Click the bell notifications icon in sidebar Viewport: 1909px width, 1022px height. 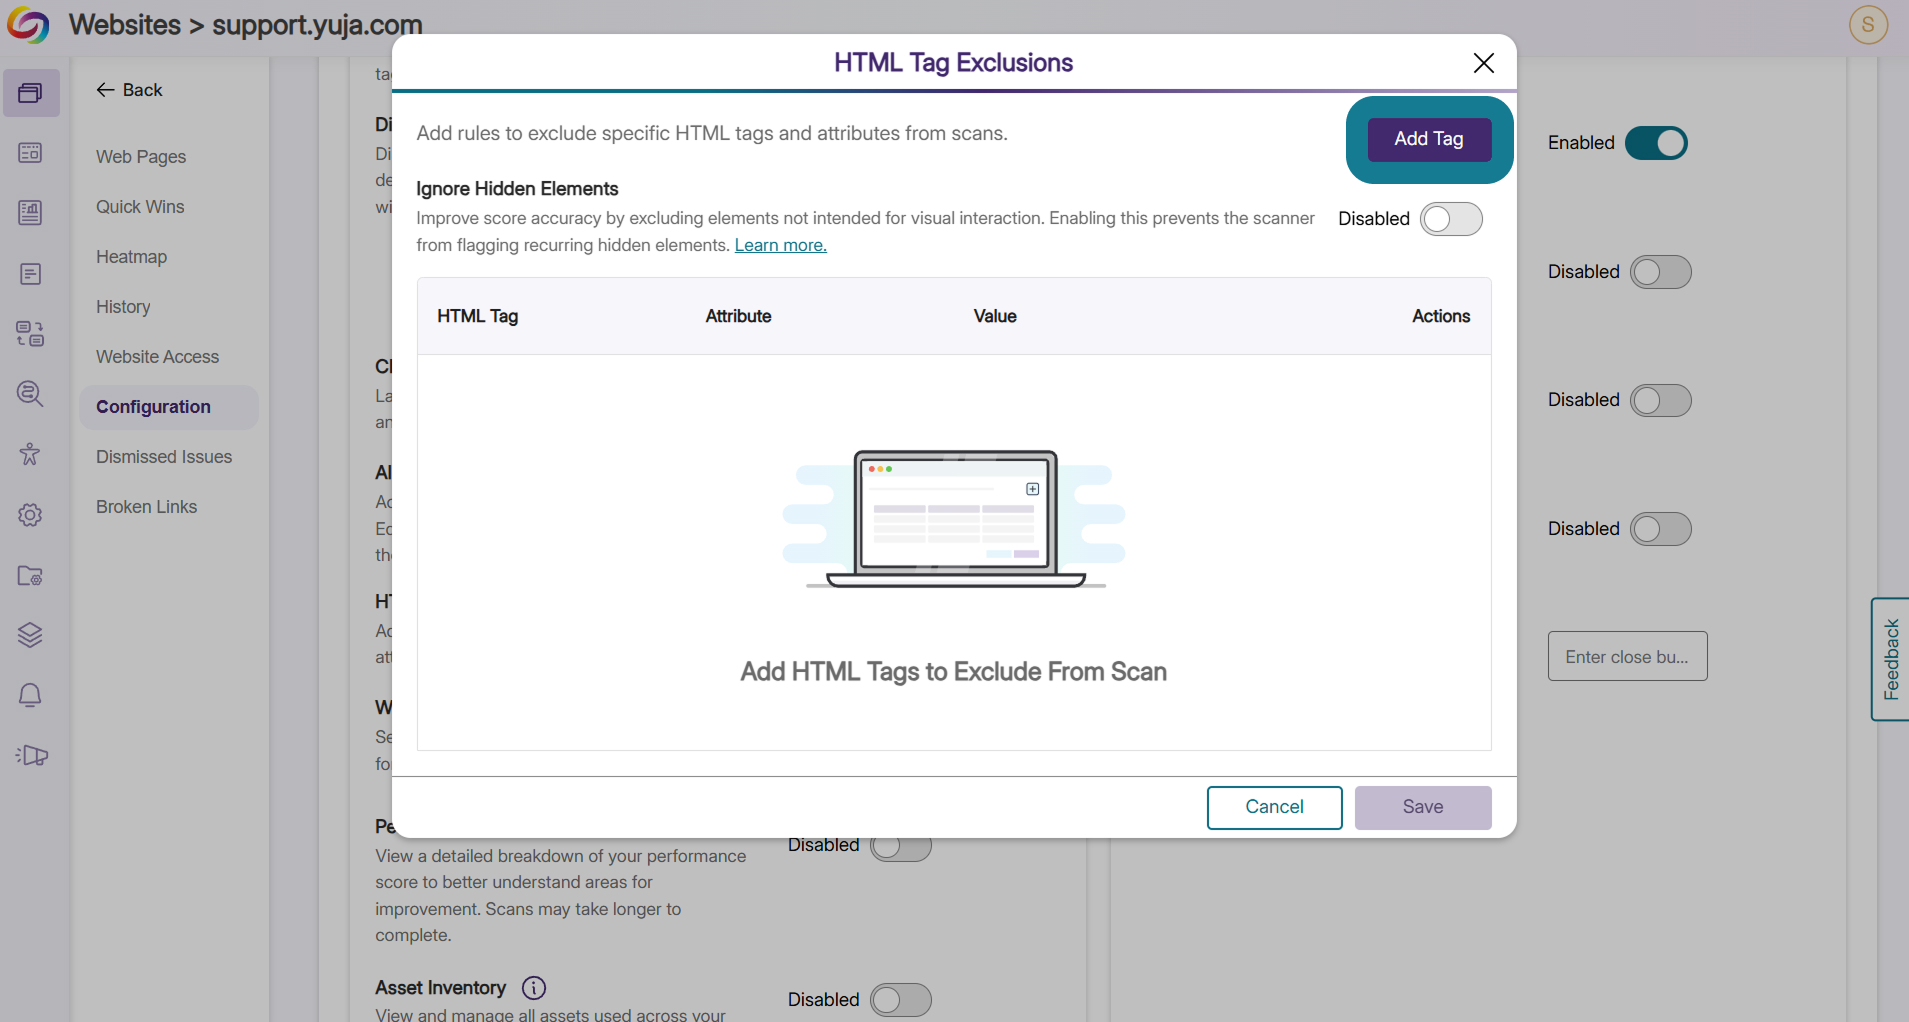pyautogui.click(x=30, y=695)
